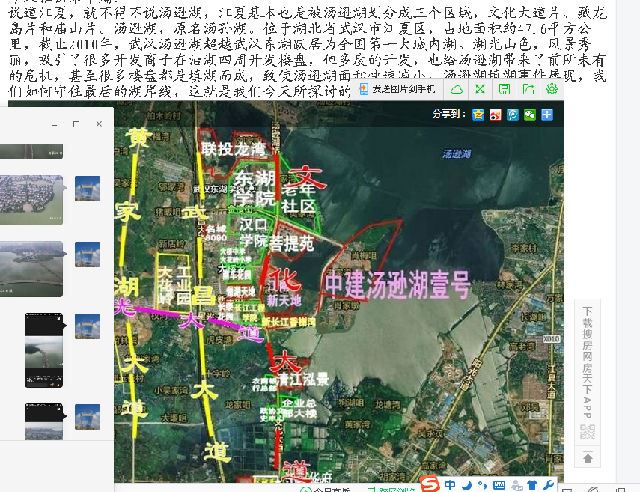The height and width of the screenshot is (492, 640).
Task: Click sender avatar beside the aerial town photo
Action: (x=87, y=189)
